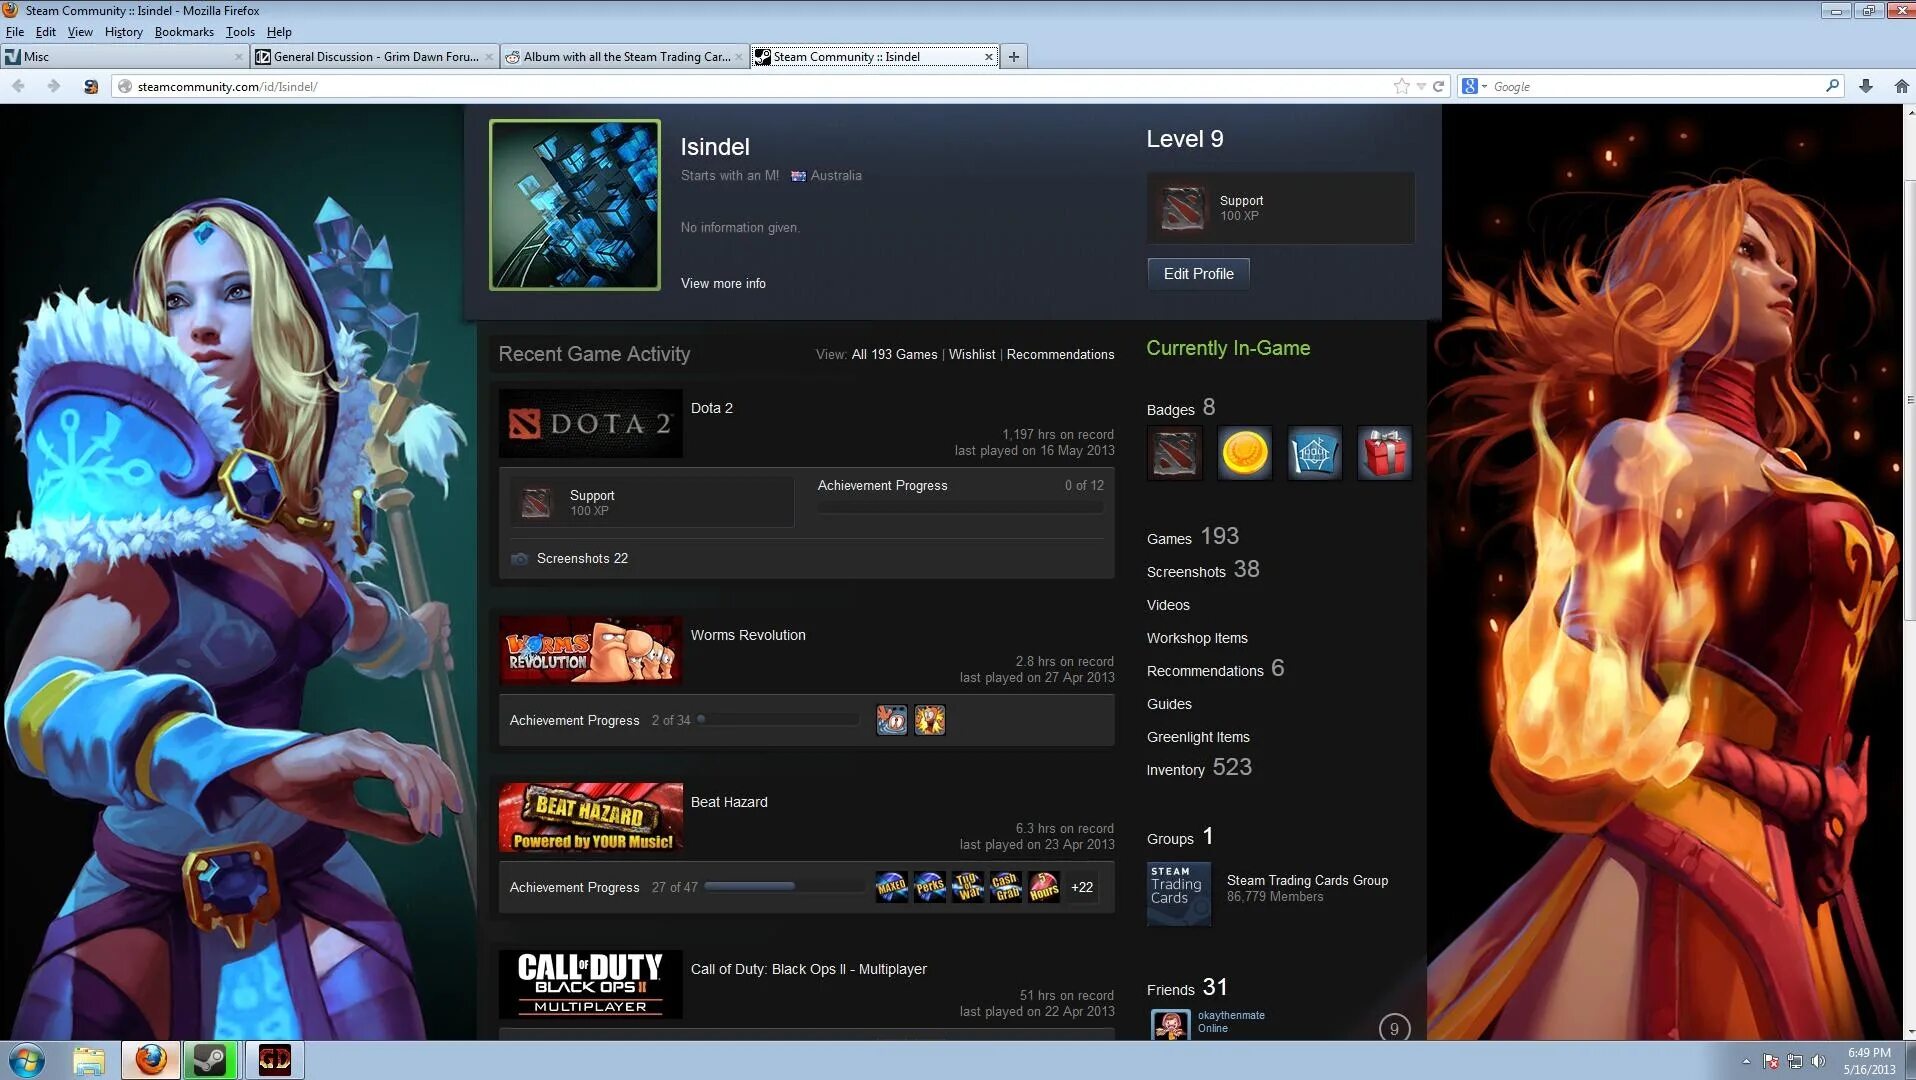The image size is (1916, 1080).
Task: Show the +22 more Beat Hazard achievements
Action: [1082, 887]
